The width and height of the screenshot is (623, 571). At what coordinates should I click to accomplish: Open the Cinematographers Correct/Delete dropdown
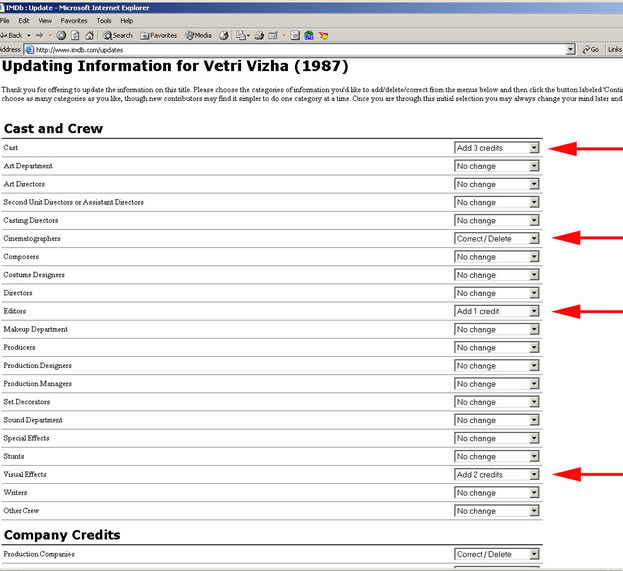click(497, 238)
